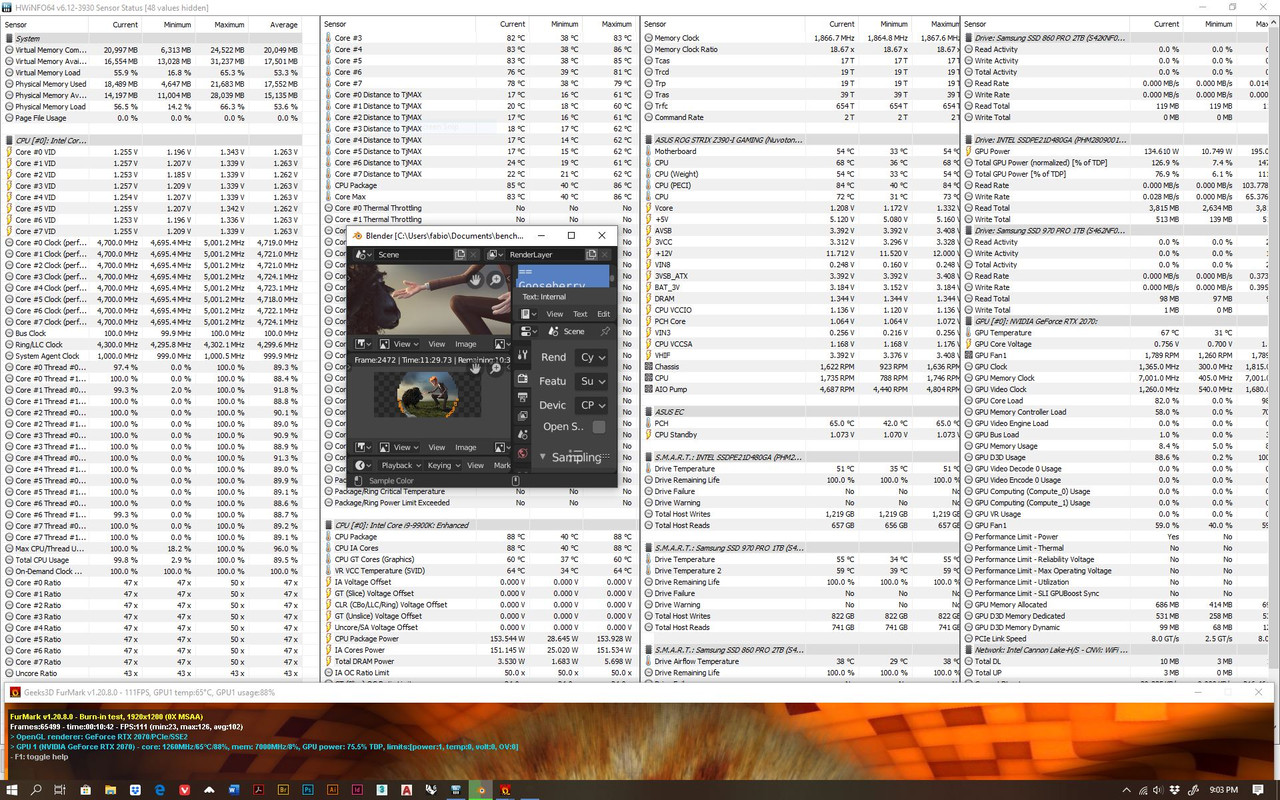Open Adobe Photoshop from the taskbar
The width and height of the screenshot is (1280, 800).
307,789
